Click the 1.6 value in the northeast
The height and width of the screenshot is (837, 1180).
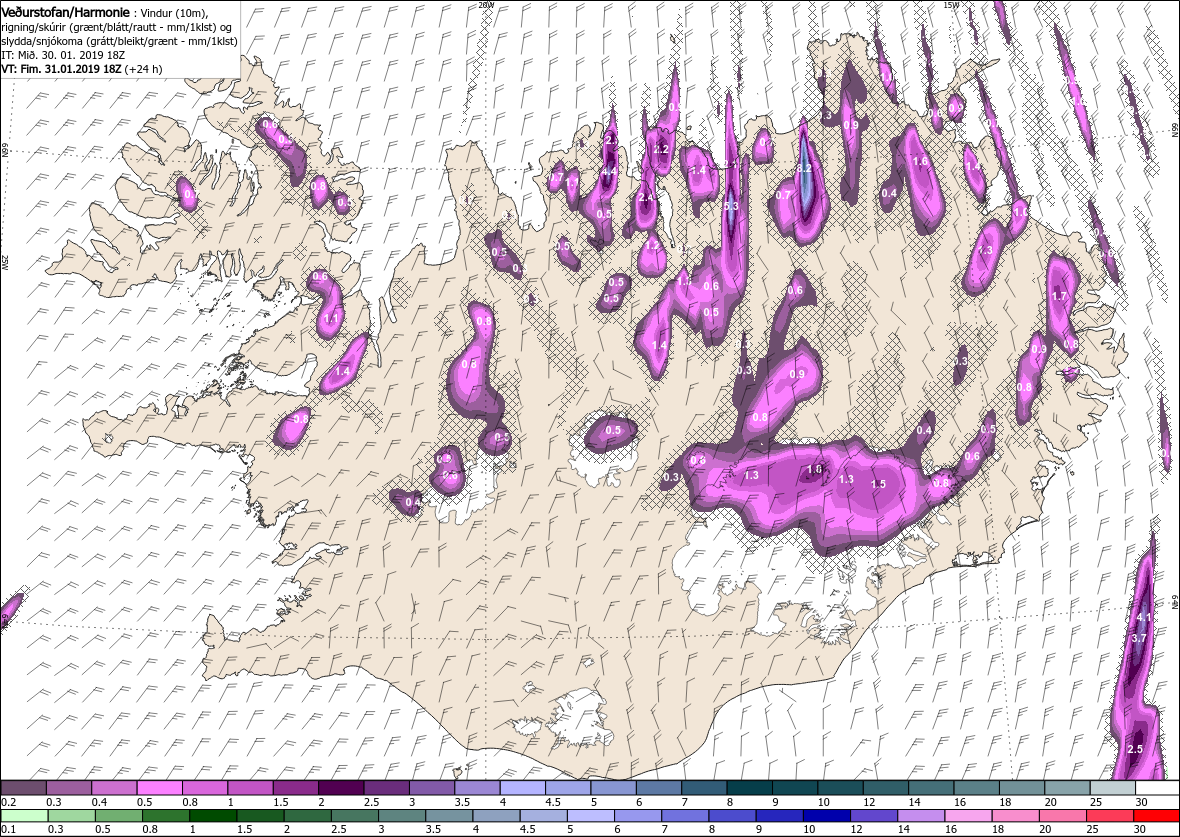point(920,161)
